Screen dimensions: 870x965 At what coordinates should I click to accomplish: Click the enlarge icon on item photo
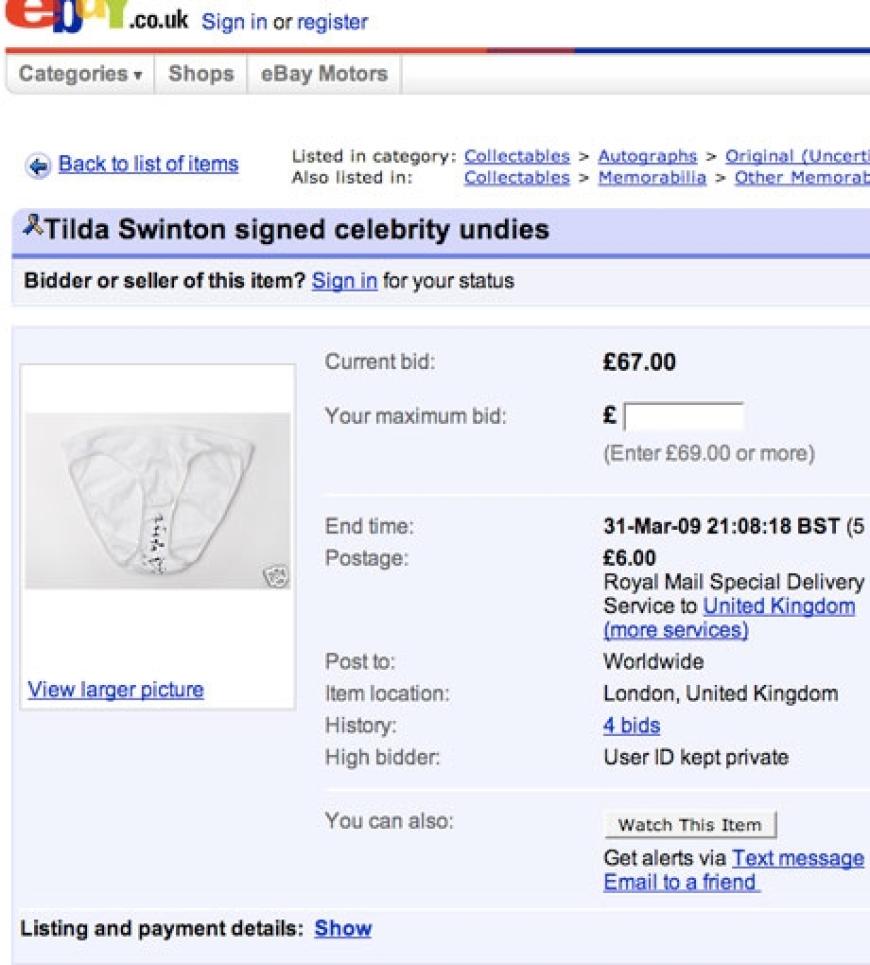point(276,577)
